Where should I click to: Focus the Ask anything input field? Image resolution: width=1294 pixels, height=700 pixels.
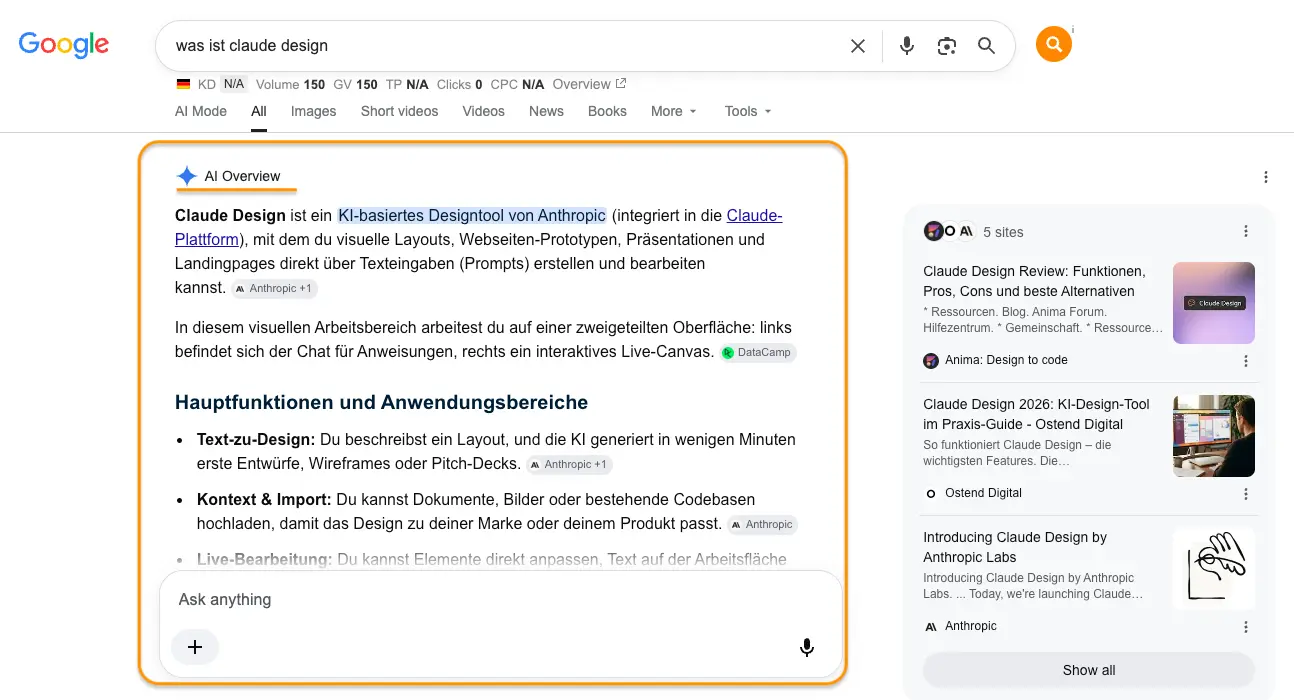500,600
